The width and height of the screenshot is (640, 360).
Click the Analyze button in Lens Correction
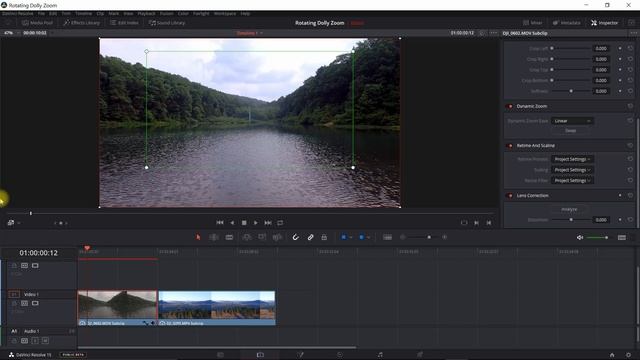pos(569,209)
